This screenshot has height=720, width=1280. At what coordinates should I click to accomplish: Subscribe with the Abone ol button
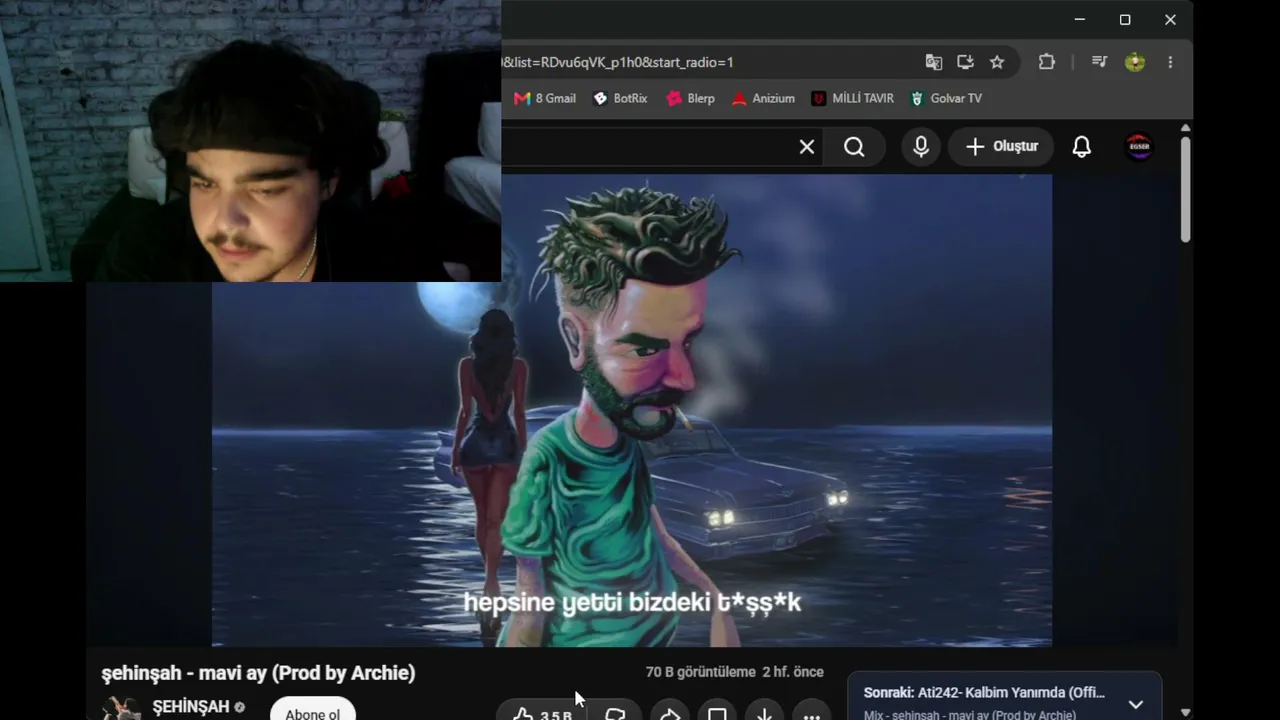(313, 710)
